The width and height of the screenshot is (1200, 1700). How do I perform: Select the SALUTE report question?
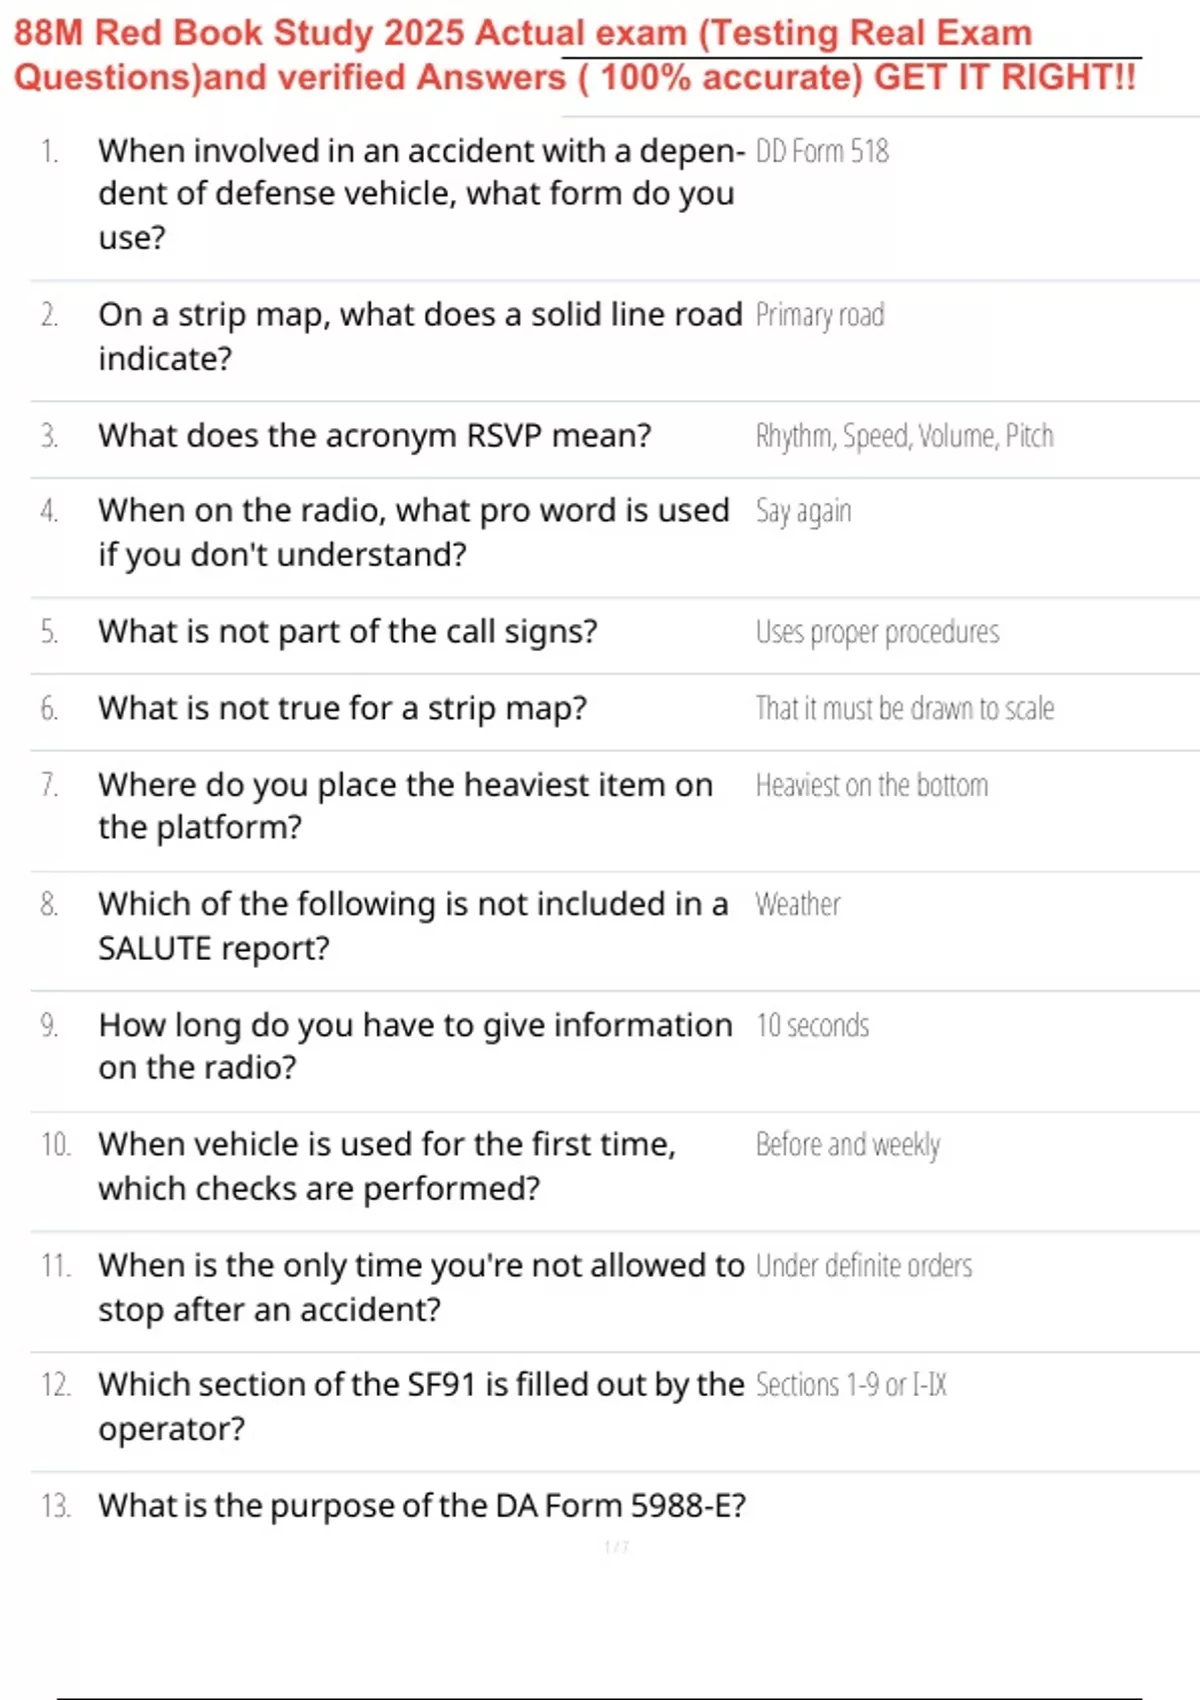point(412,925)
